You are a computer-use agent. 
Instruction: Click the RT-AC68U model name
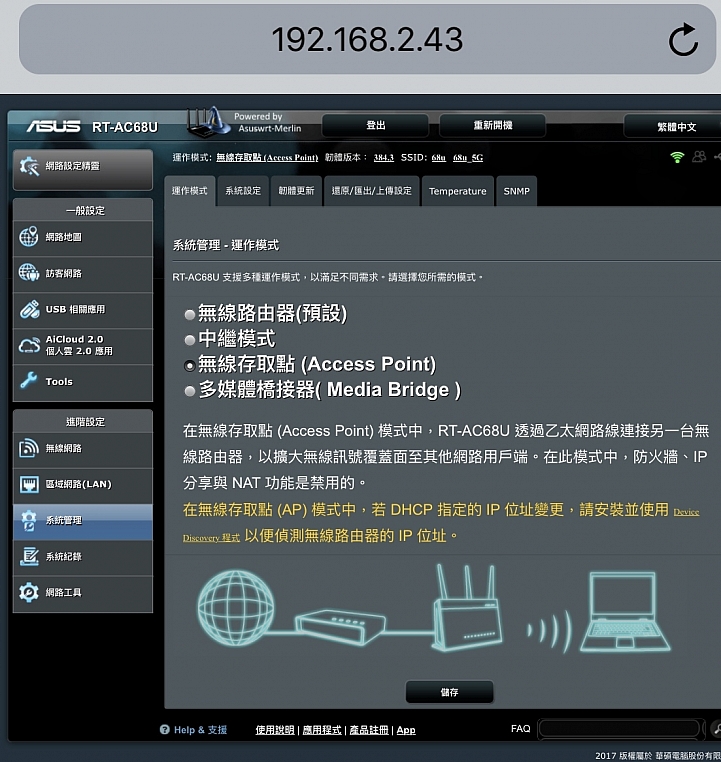(125, 127)
